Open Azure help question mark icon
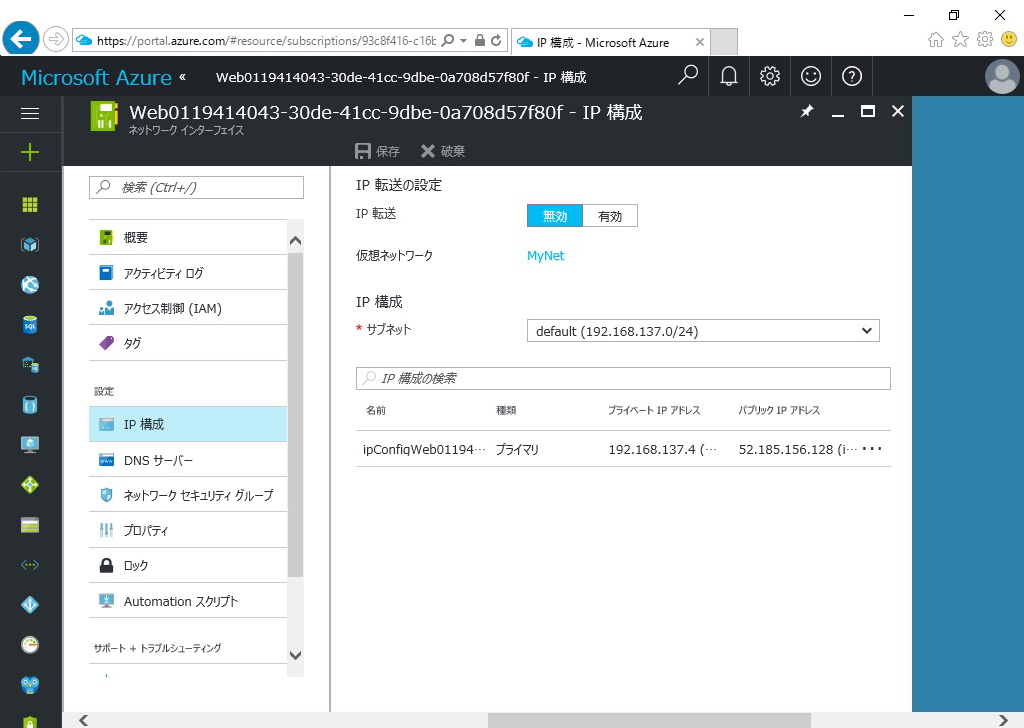Screen dimensions: 1024x728 click(852, 76)
